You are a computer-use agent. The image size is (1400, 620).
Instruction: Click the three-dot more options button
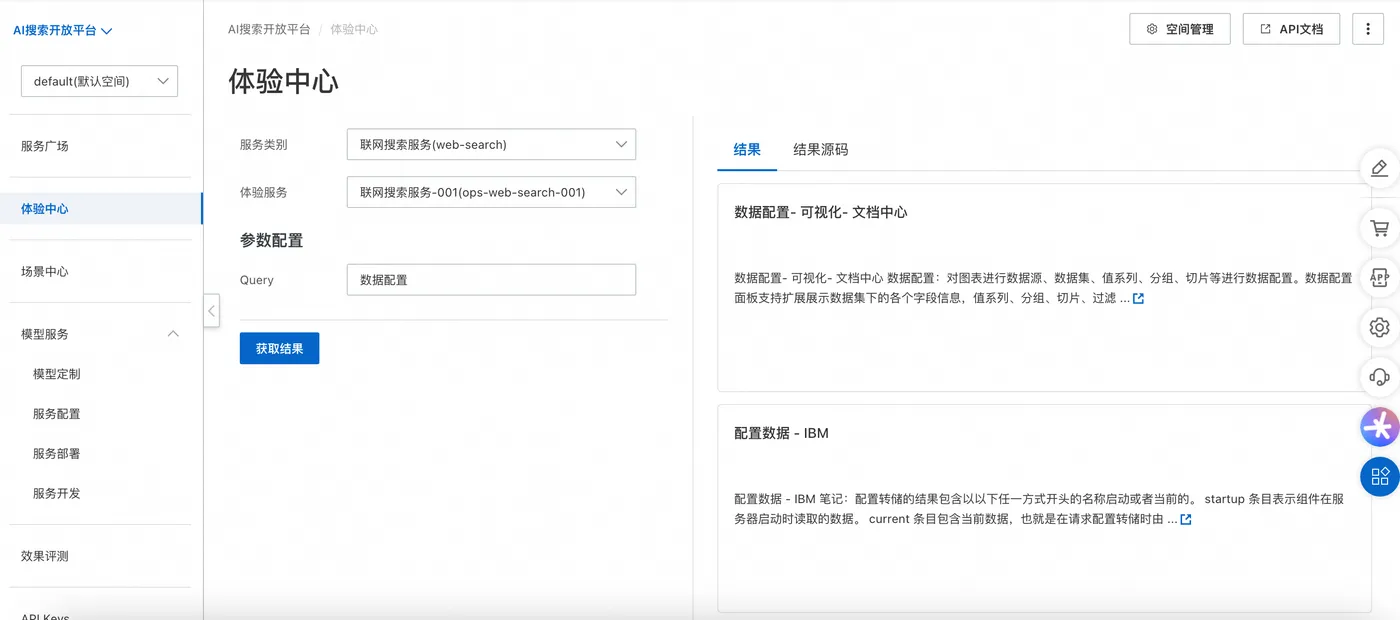pyautogui.click(x=1368, y=29)
